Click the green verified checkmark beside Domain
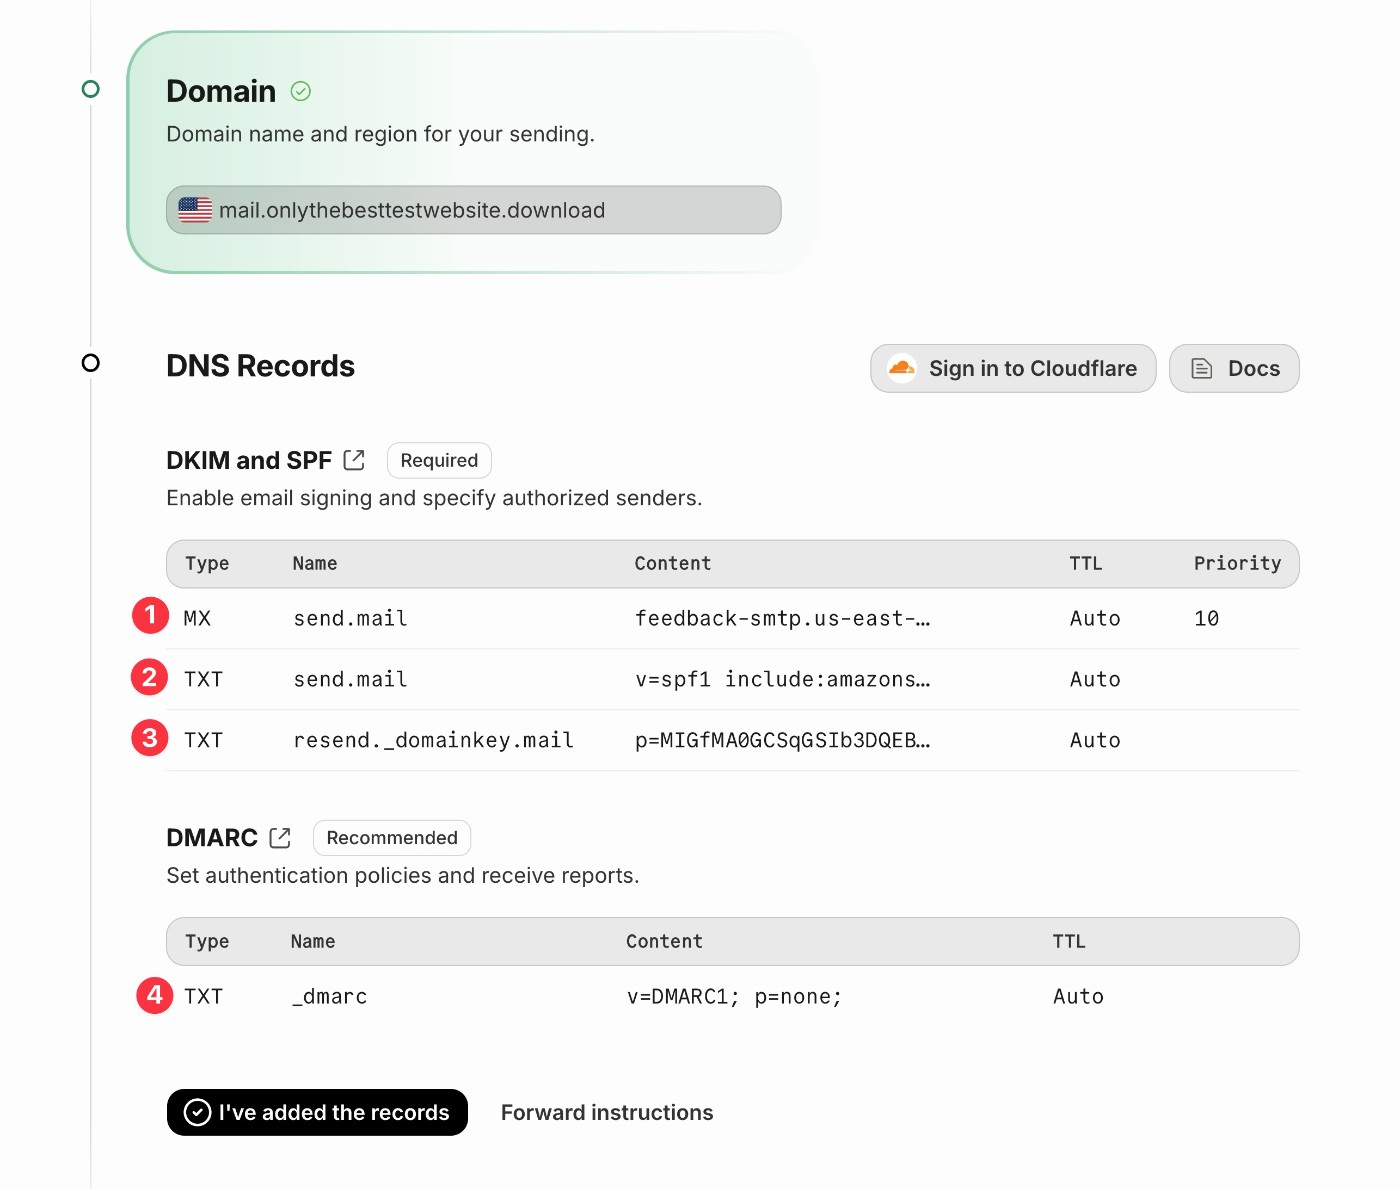1400x1189 pixels. click(x=301, y=92)
